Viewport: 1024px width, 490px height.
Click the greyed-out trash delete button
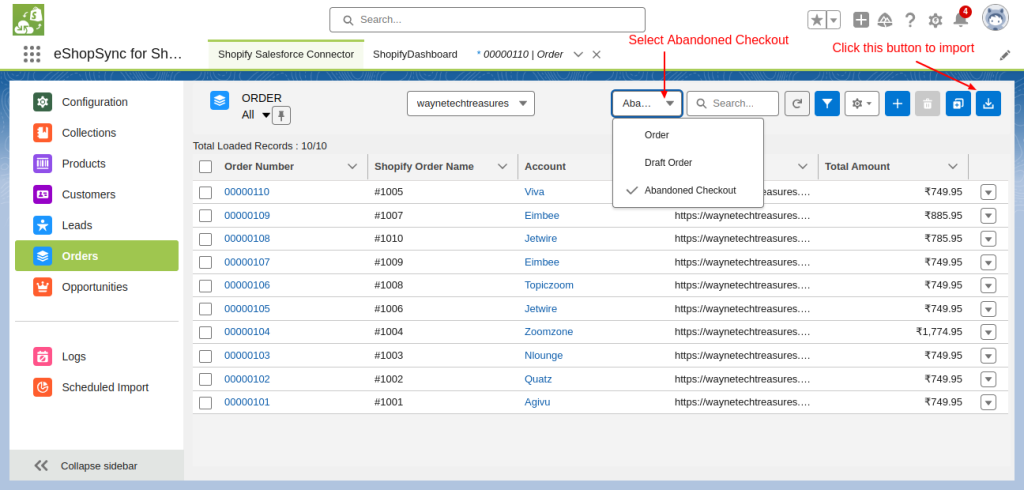927,103
